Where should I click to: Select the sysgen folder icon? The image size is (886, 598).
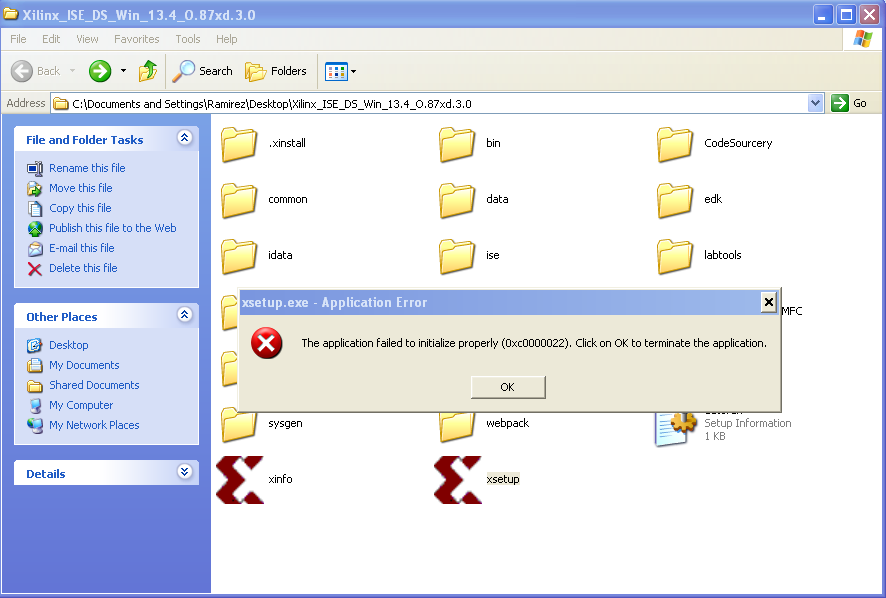pyautogui.click(x=238, y=426)
